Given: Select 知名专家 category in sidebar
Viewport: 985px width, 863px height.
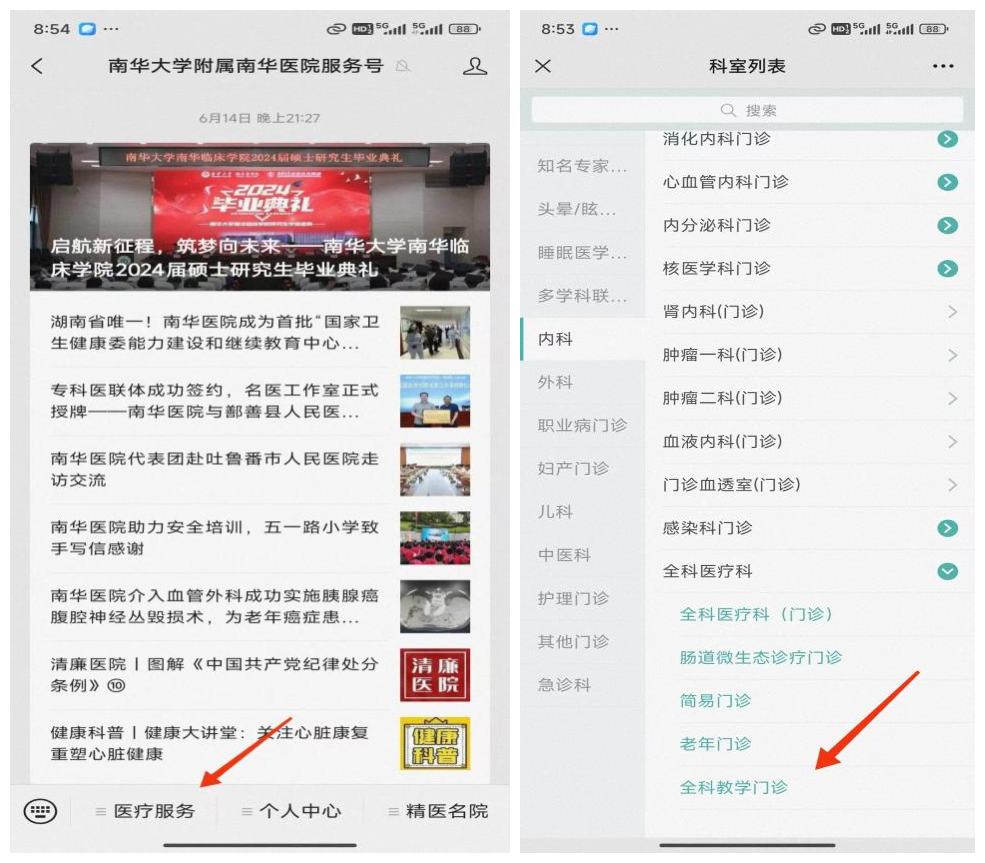Looking at the screenshot, I should point(582,166).
